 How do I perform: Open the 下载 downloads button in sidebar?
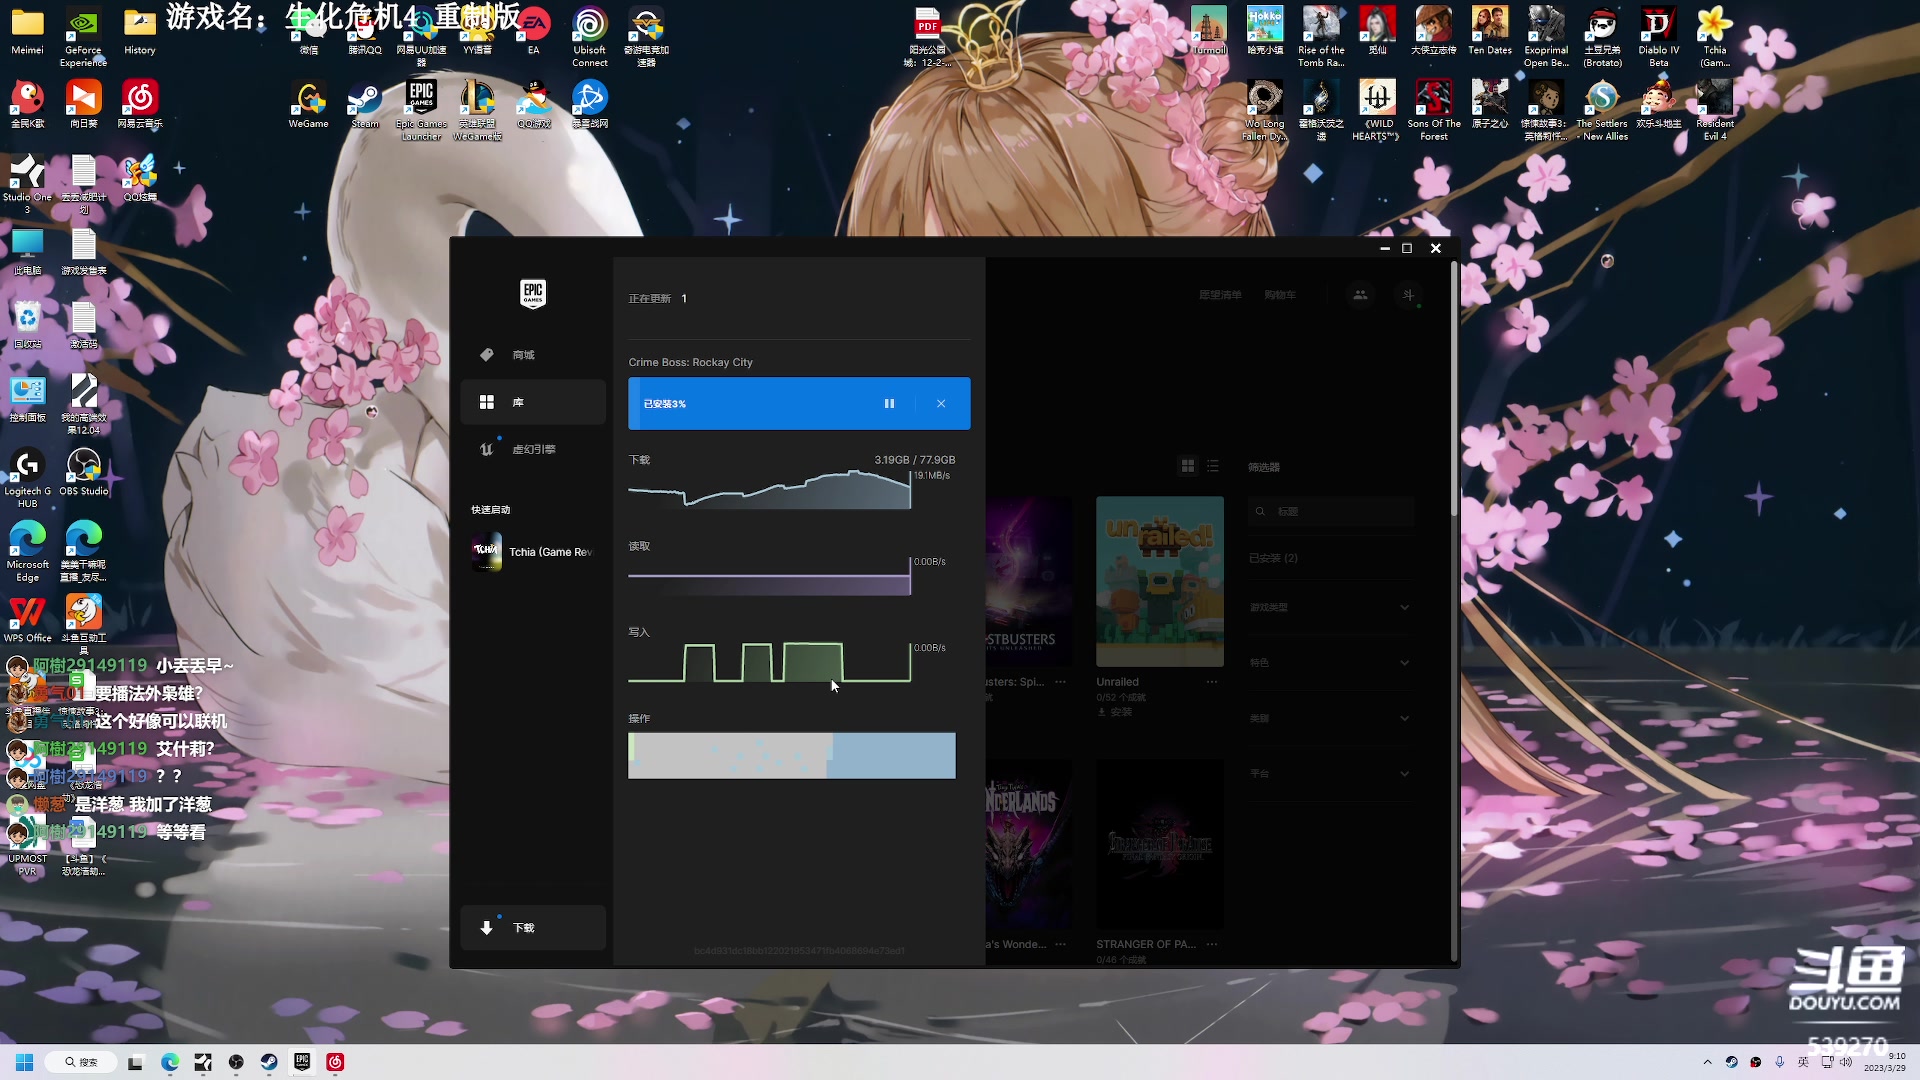tap(533, 928)
